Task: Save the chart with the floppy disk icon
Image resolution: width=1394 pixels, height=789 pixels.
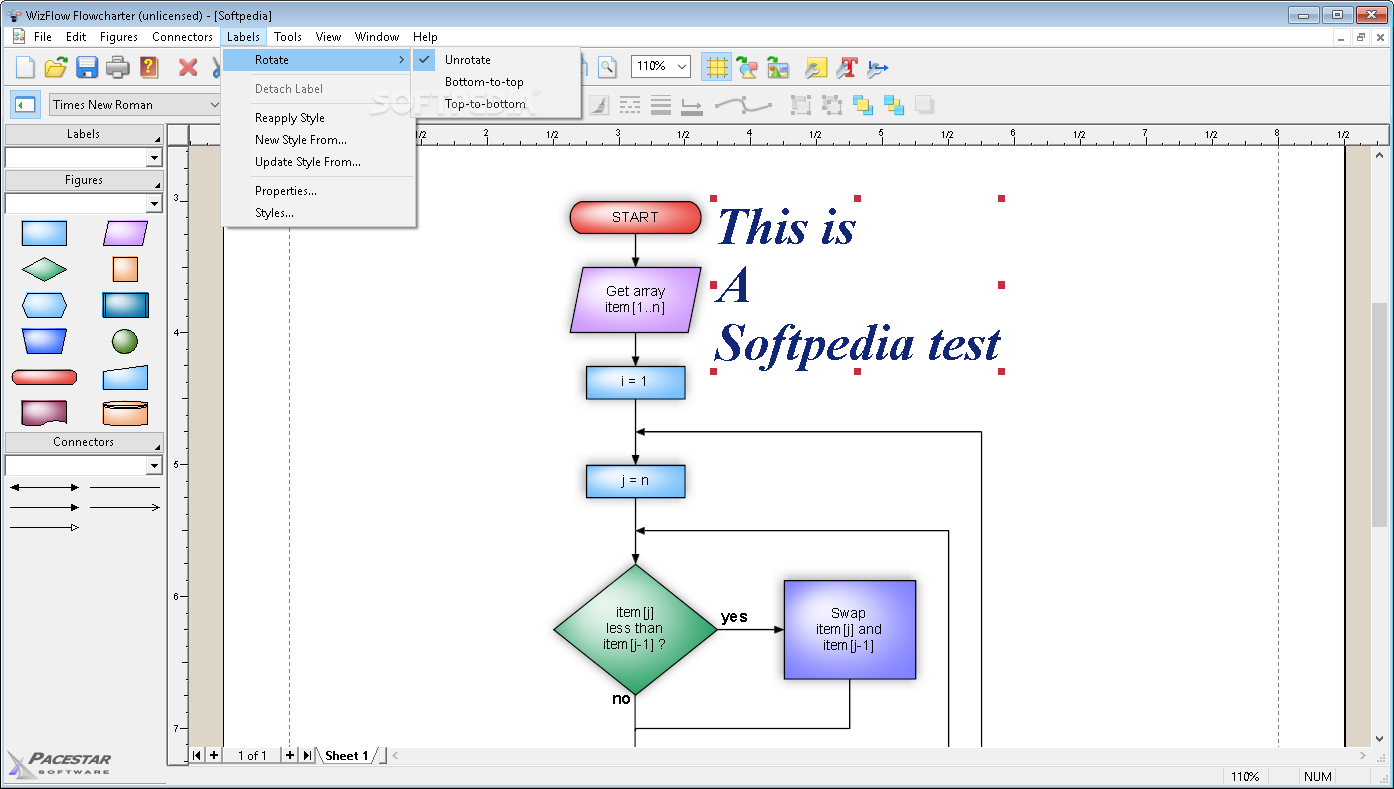Action: click(x=87, y=68)
